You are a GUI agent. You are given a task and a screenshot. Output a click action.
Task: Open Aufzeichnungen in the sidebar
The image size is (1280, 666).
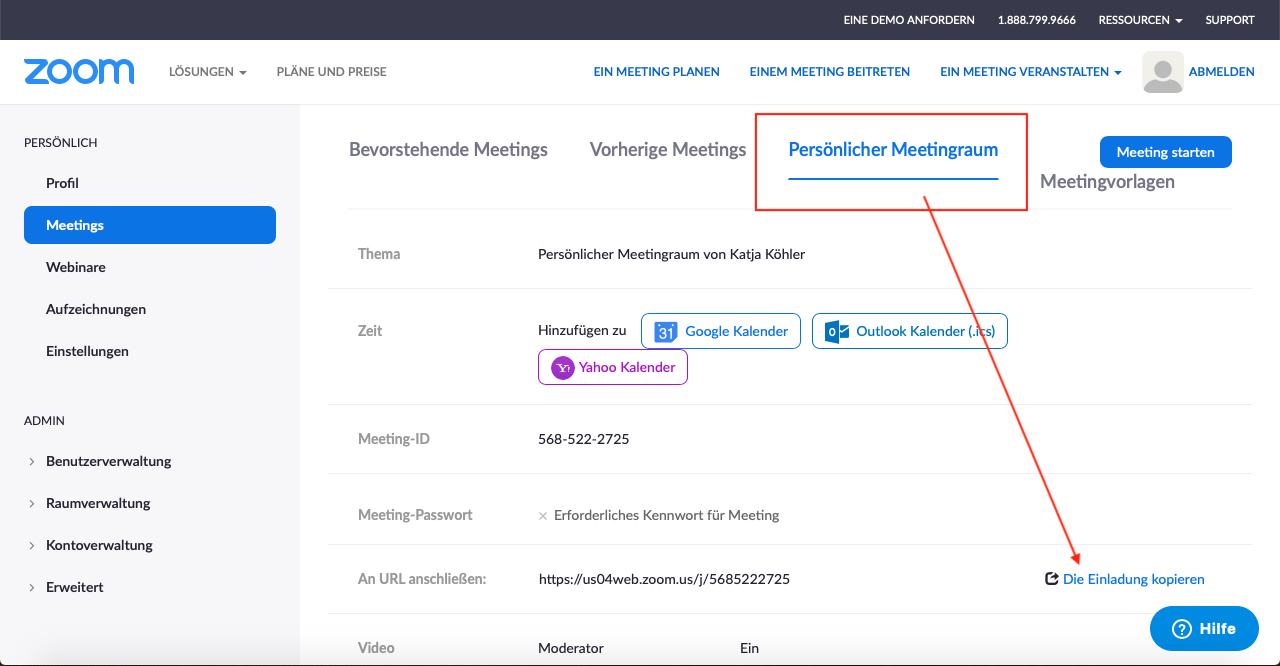tap(96, 309)
